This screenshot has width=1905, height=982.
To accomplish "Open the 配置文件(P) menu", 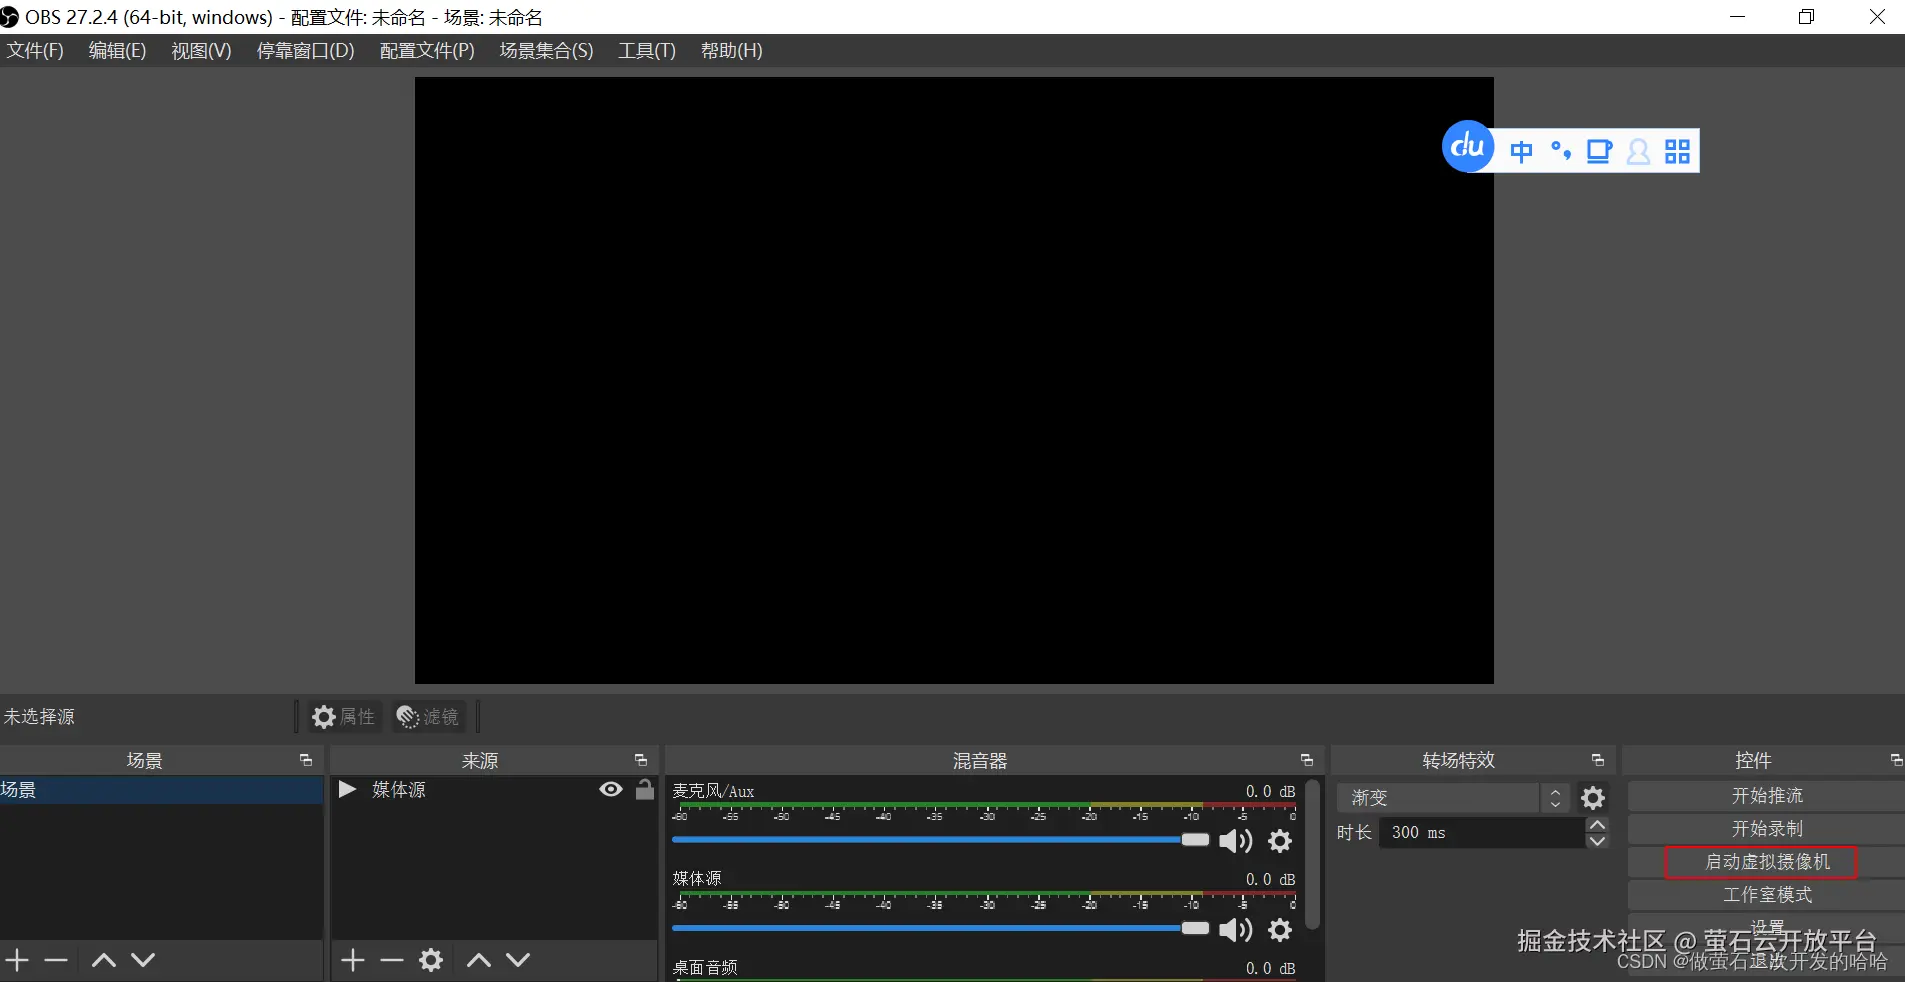I will point(427,51).
